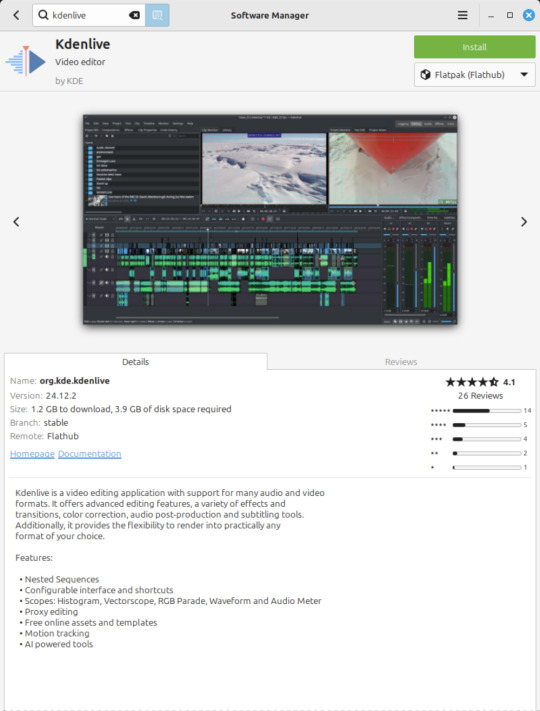Maximize the Software Manager window
540x711 pixels.
tap(510, 15)
